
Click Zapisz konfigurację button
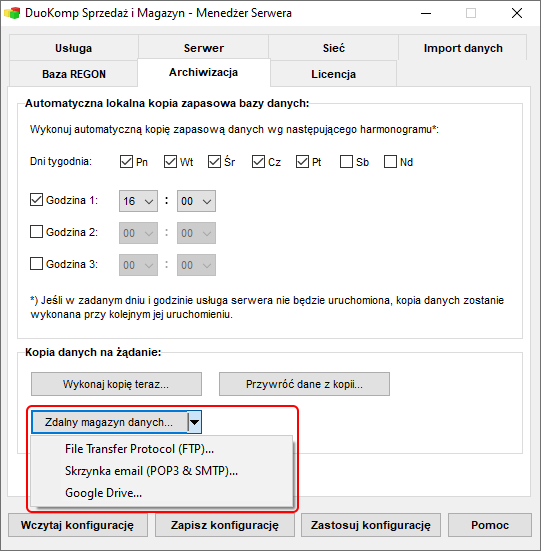[225, 525]
